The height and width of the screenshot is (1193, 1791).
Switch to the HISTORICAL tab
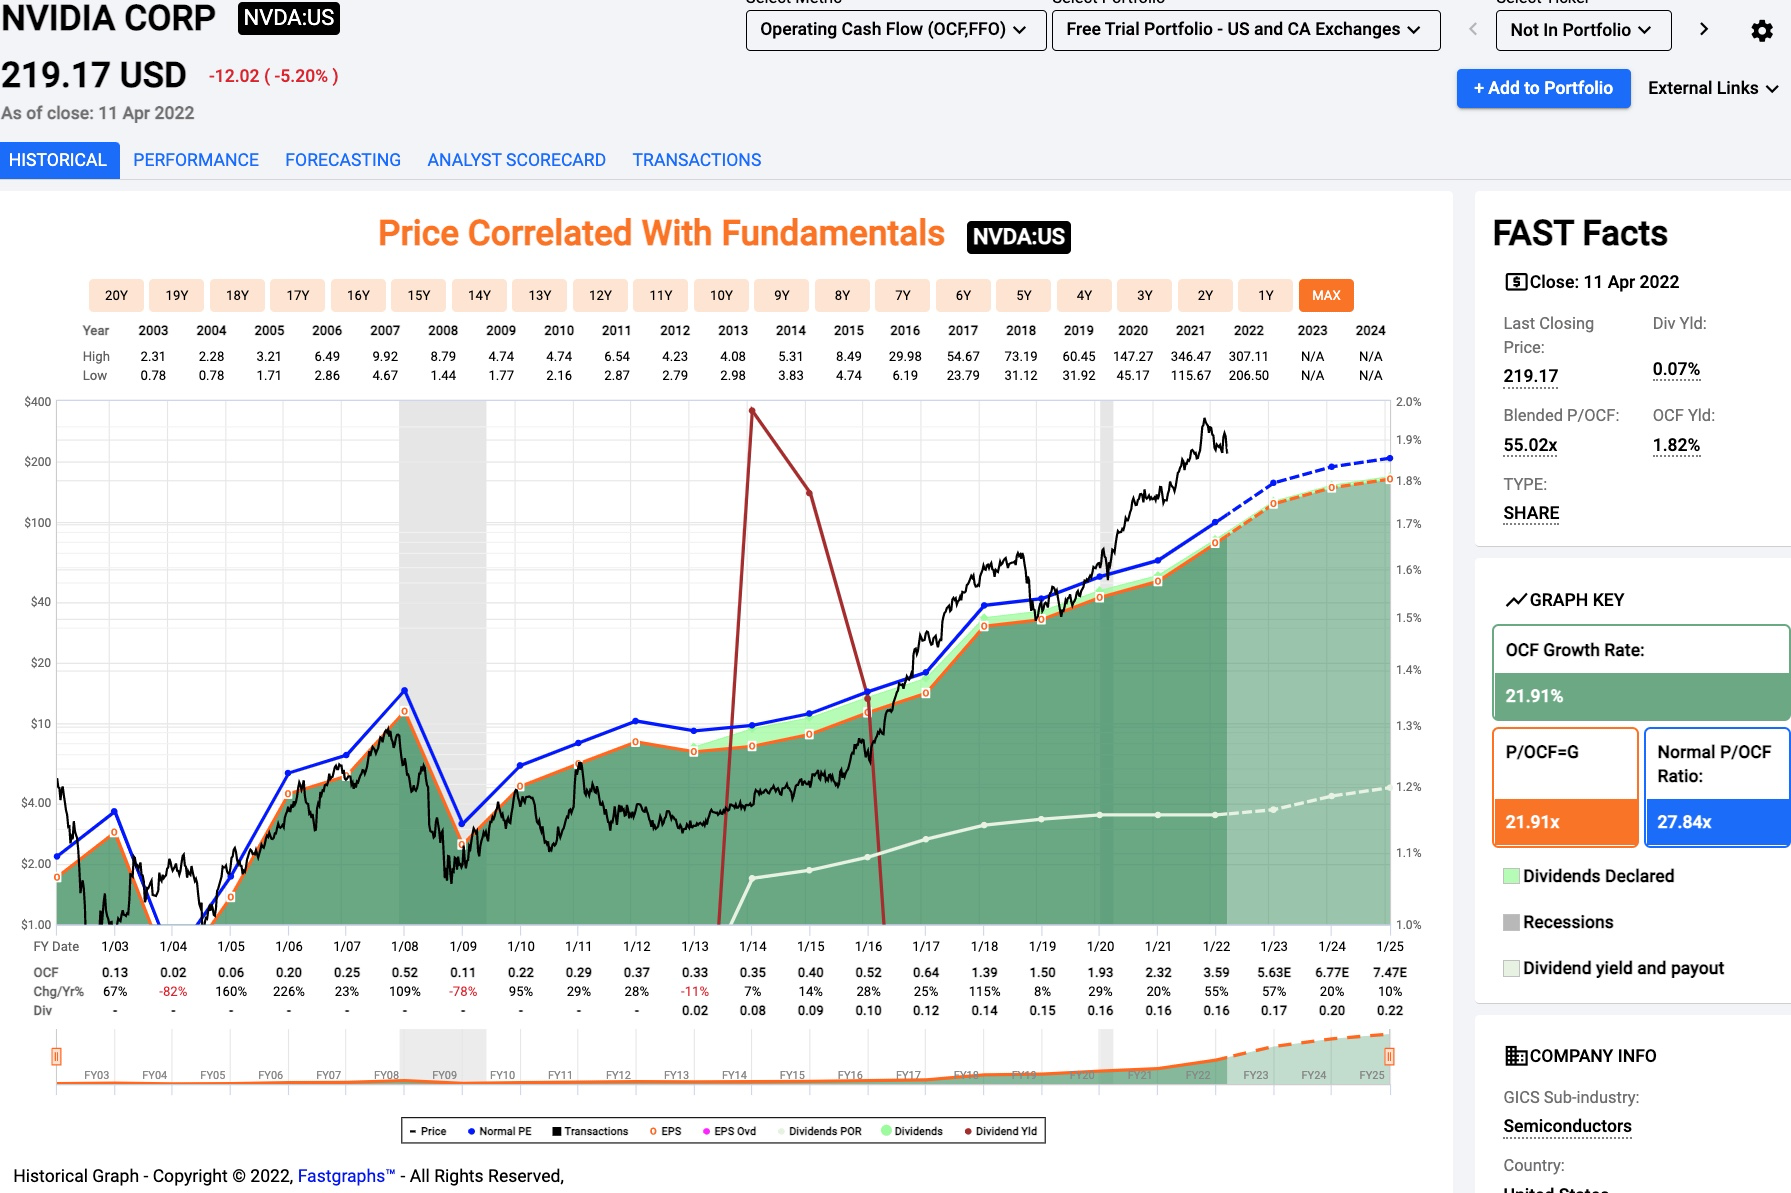pos(59,160)
